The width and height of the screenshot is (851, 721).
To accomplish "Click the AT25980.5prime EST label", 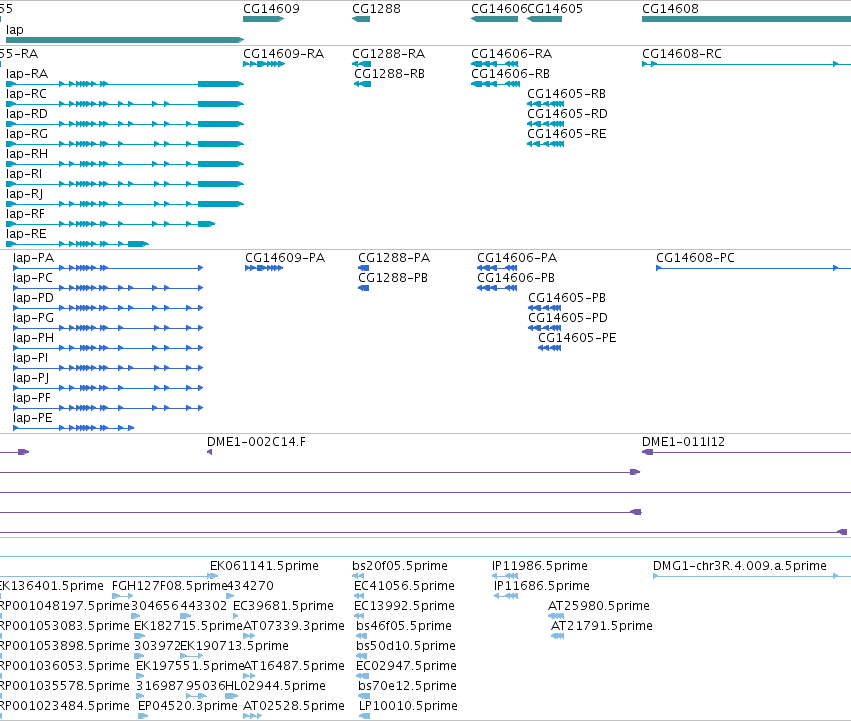I will click(599, 605).
